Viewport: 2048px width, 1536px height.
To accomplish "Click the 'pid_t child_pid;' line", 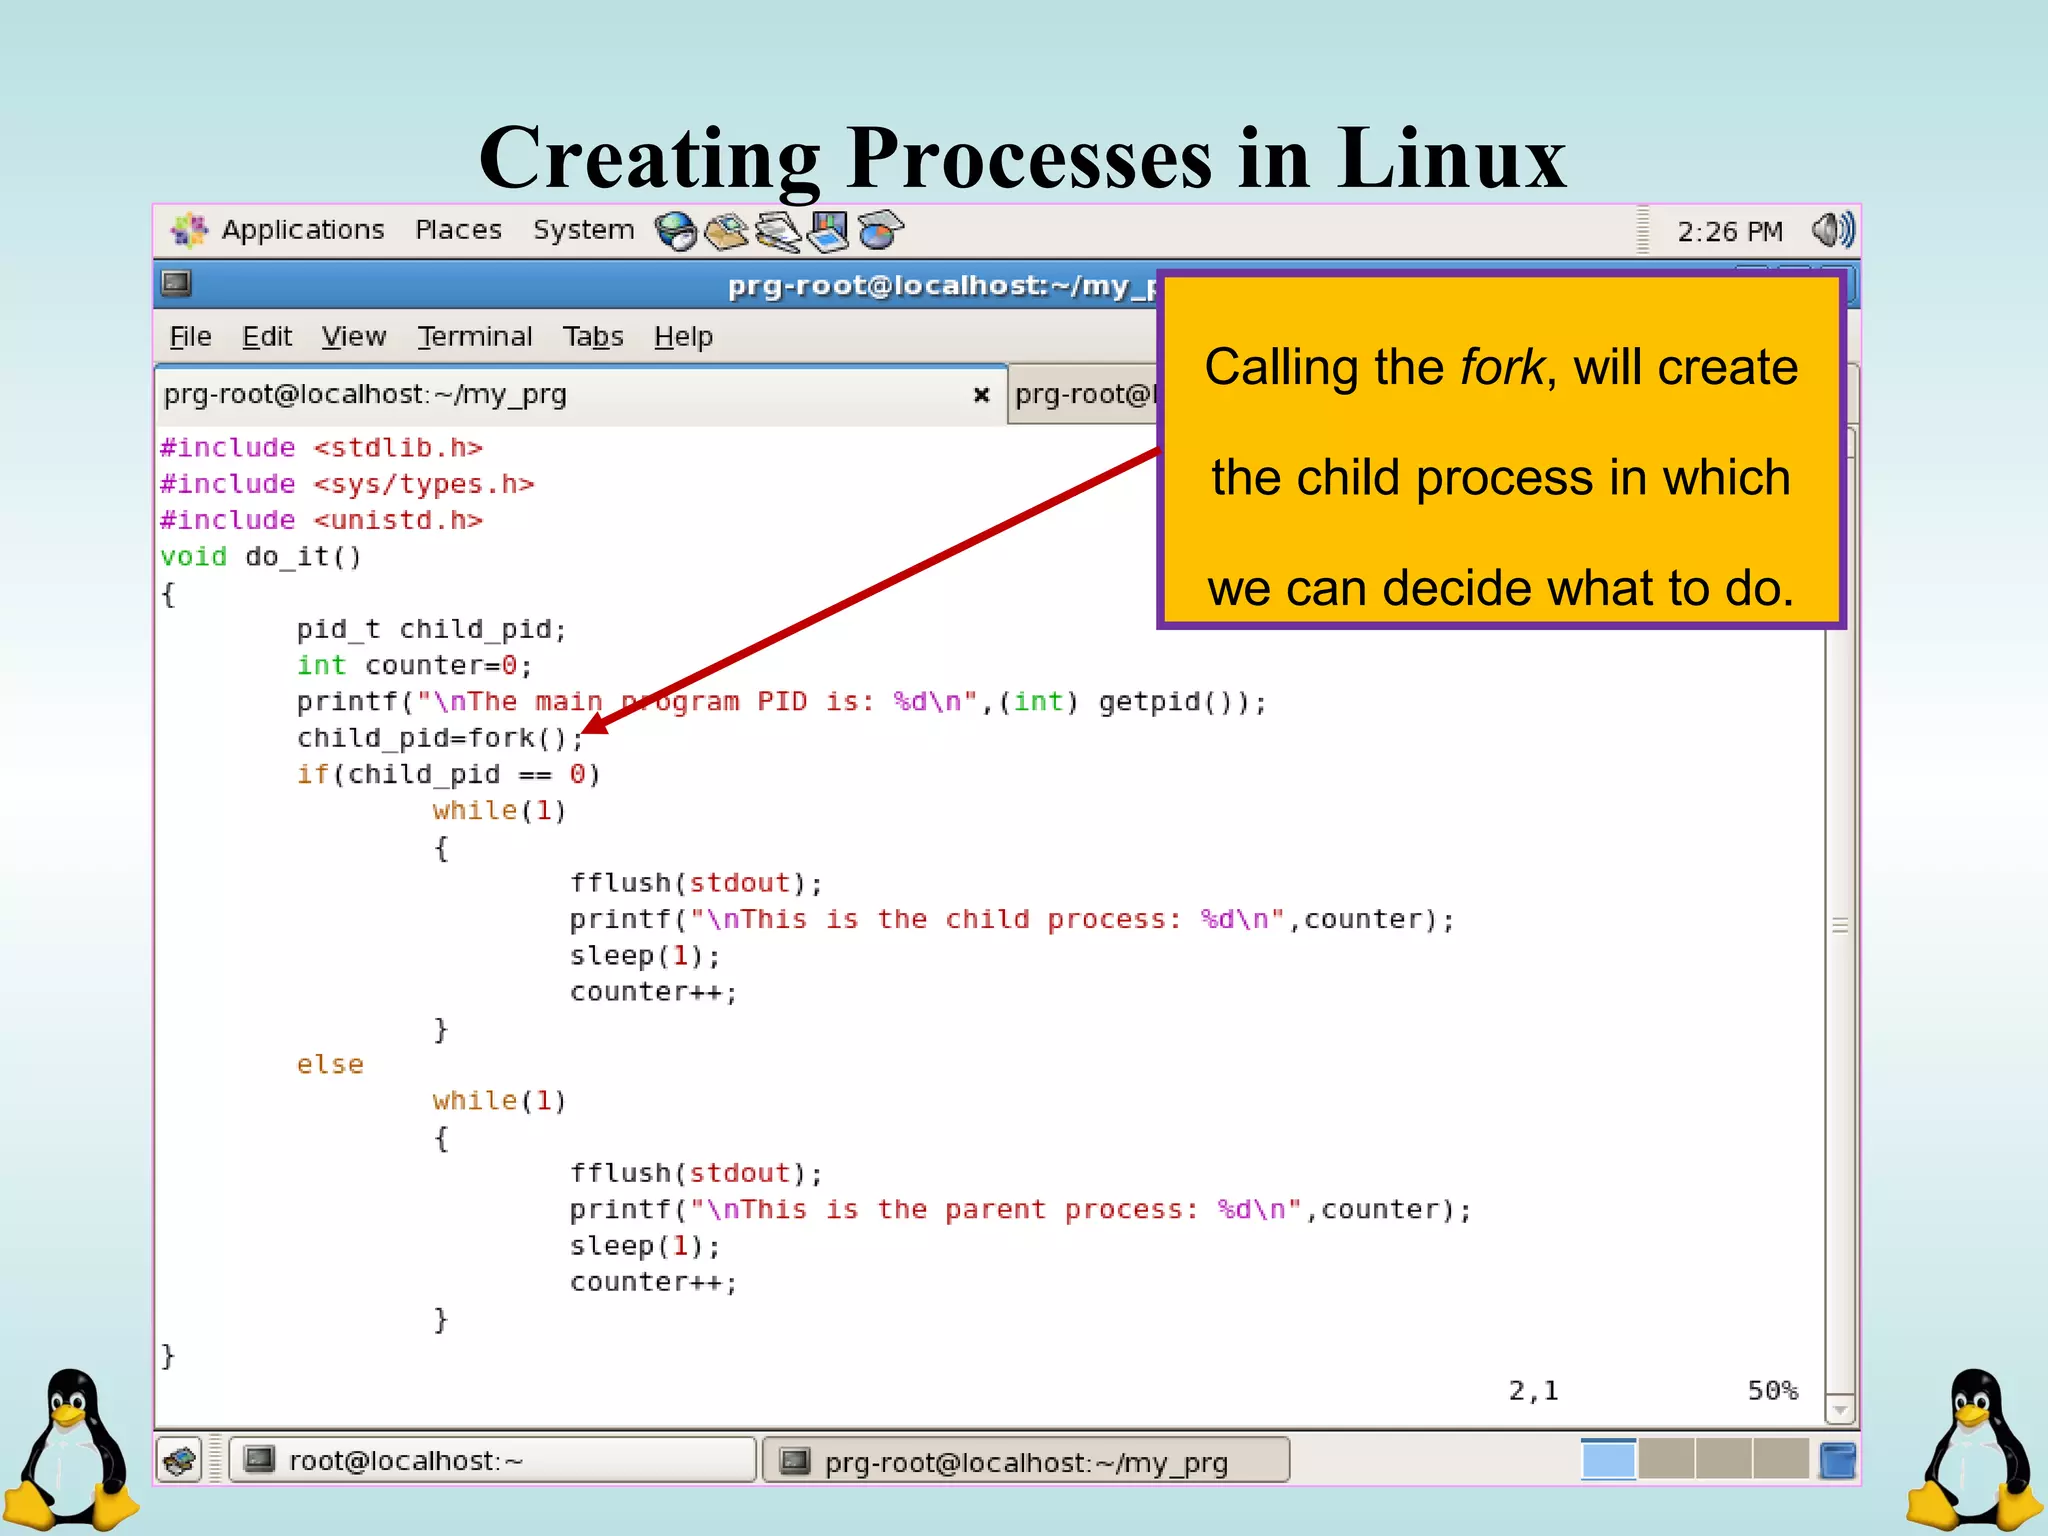I will (x=432, y=629).
